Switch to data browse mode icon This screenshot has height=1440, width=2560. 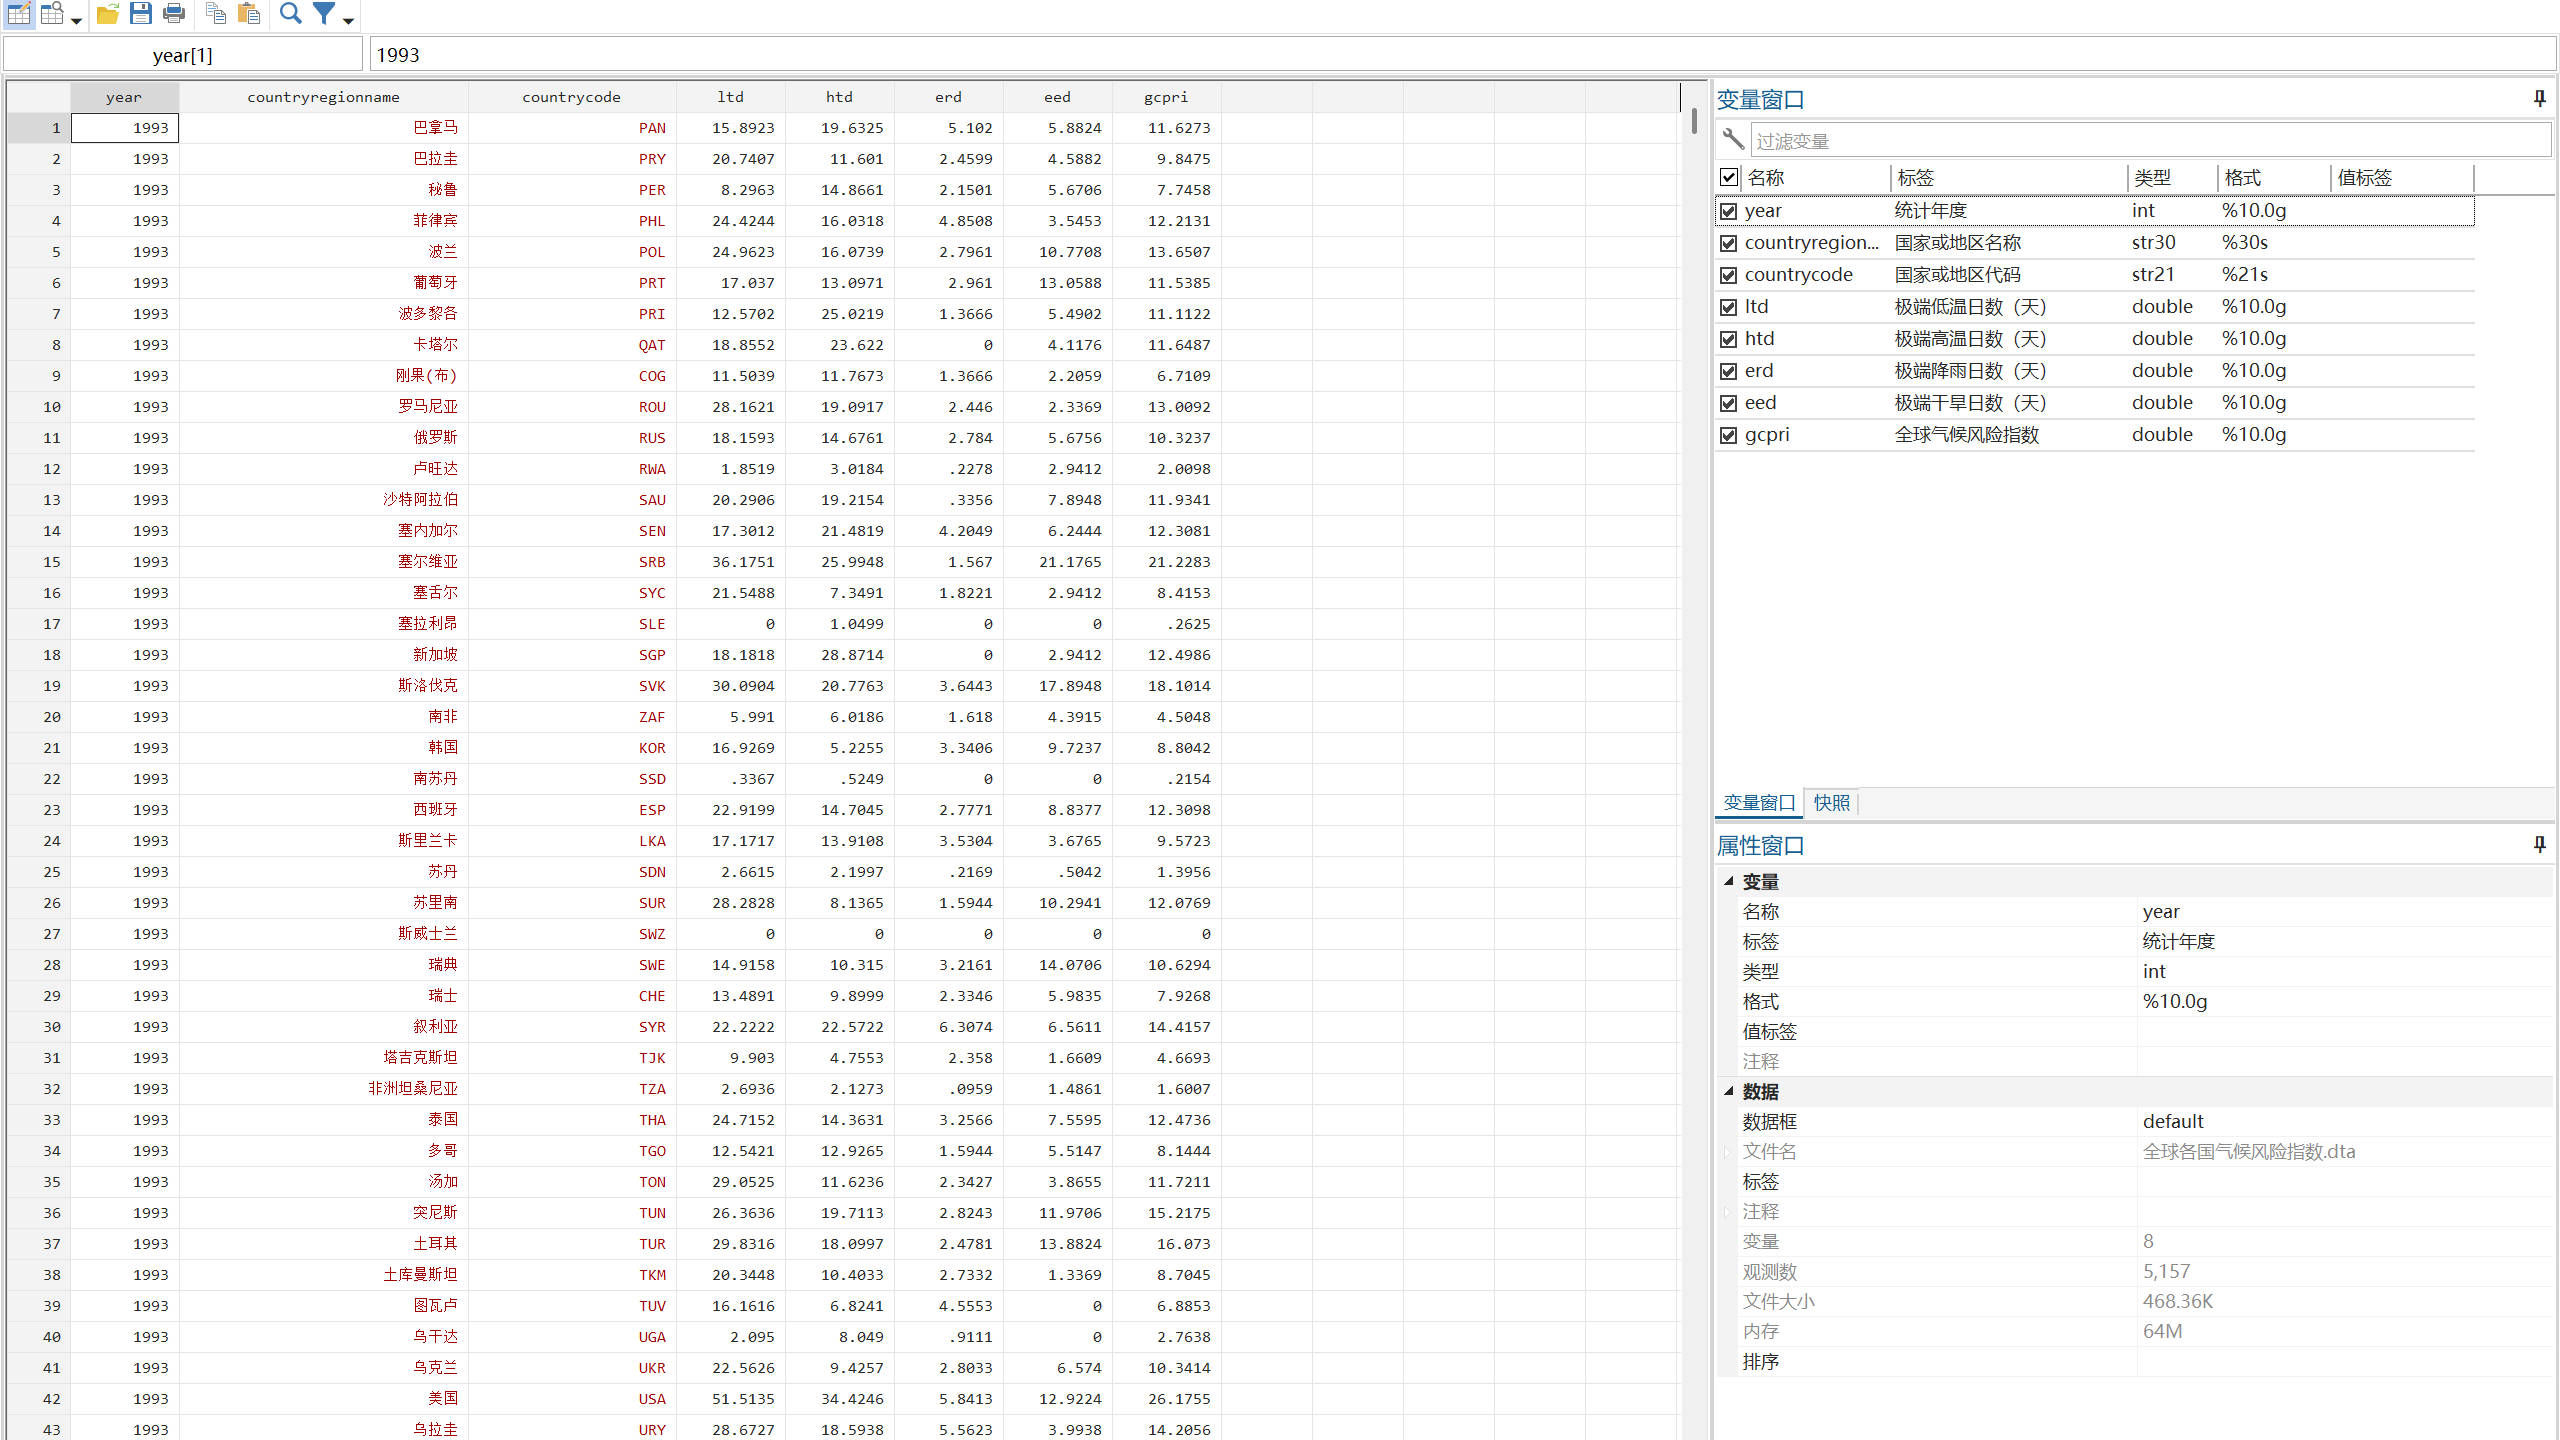(x=52, y=14)
